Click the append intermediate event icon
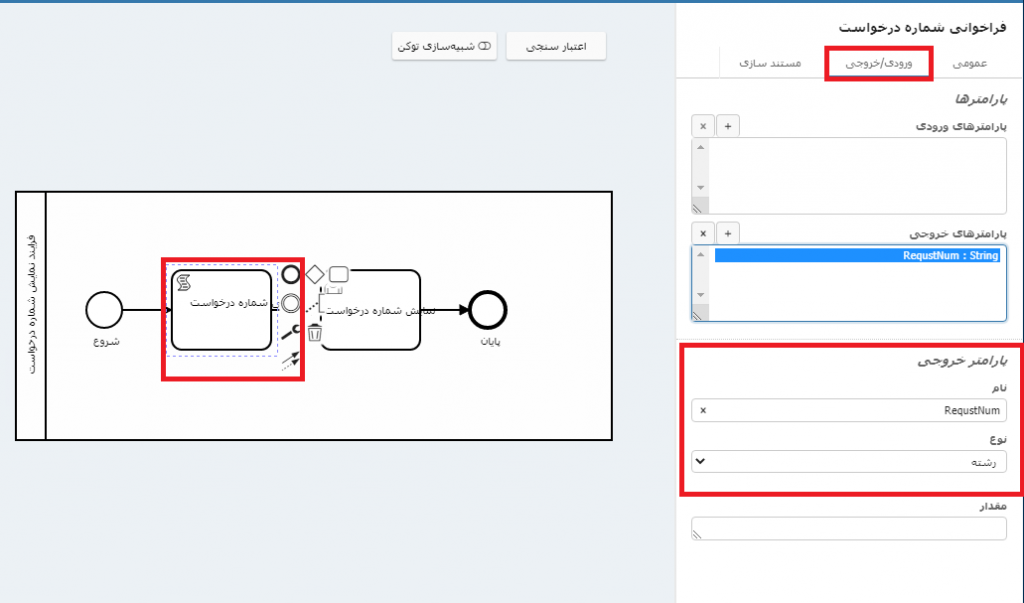The image size is (1024, 603). pyautogui.click(x=291, y=304)
